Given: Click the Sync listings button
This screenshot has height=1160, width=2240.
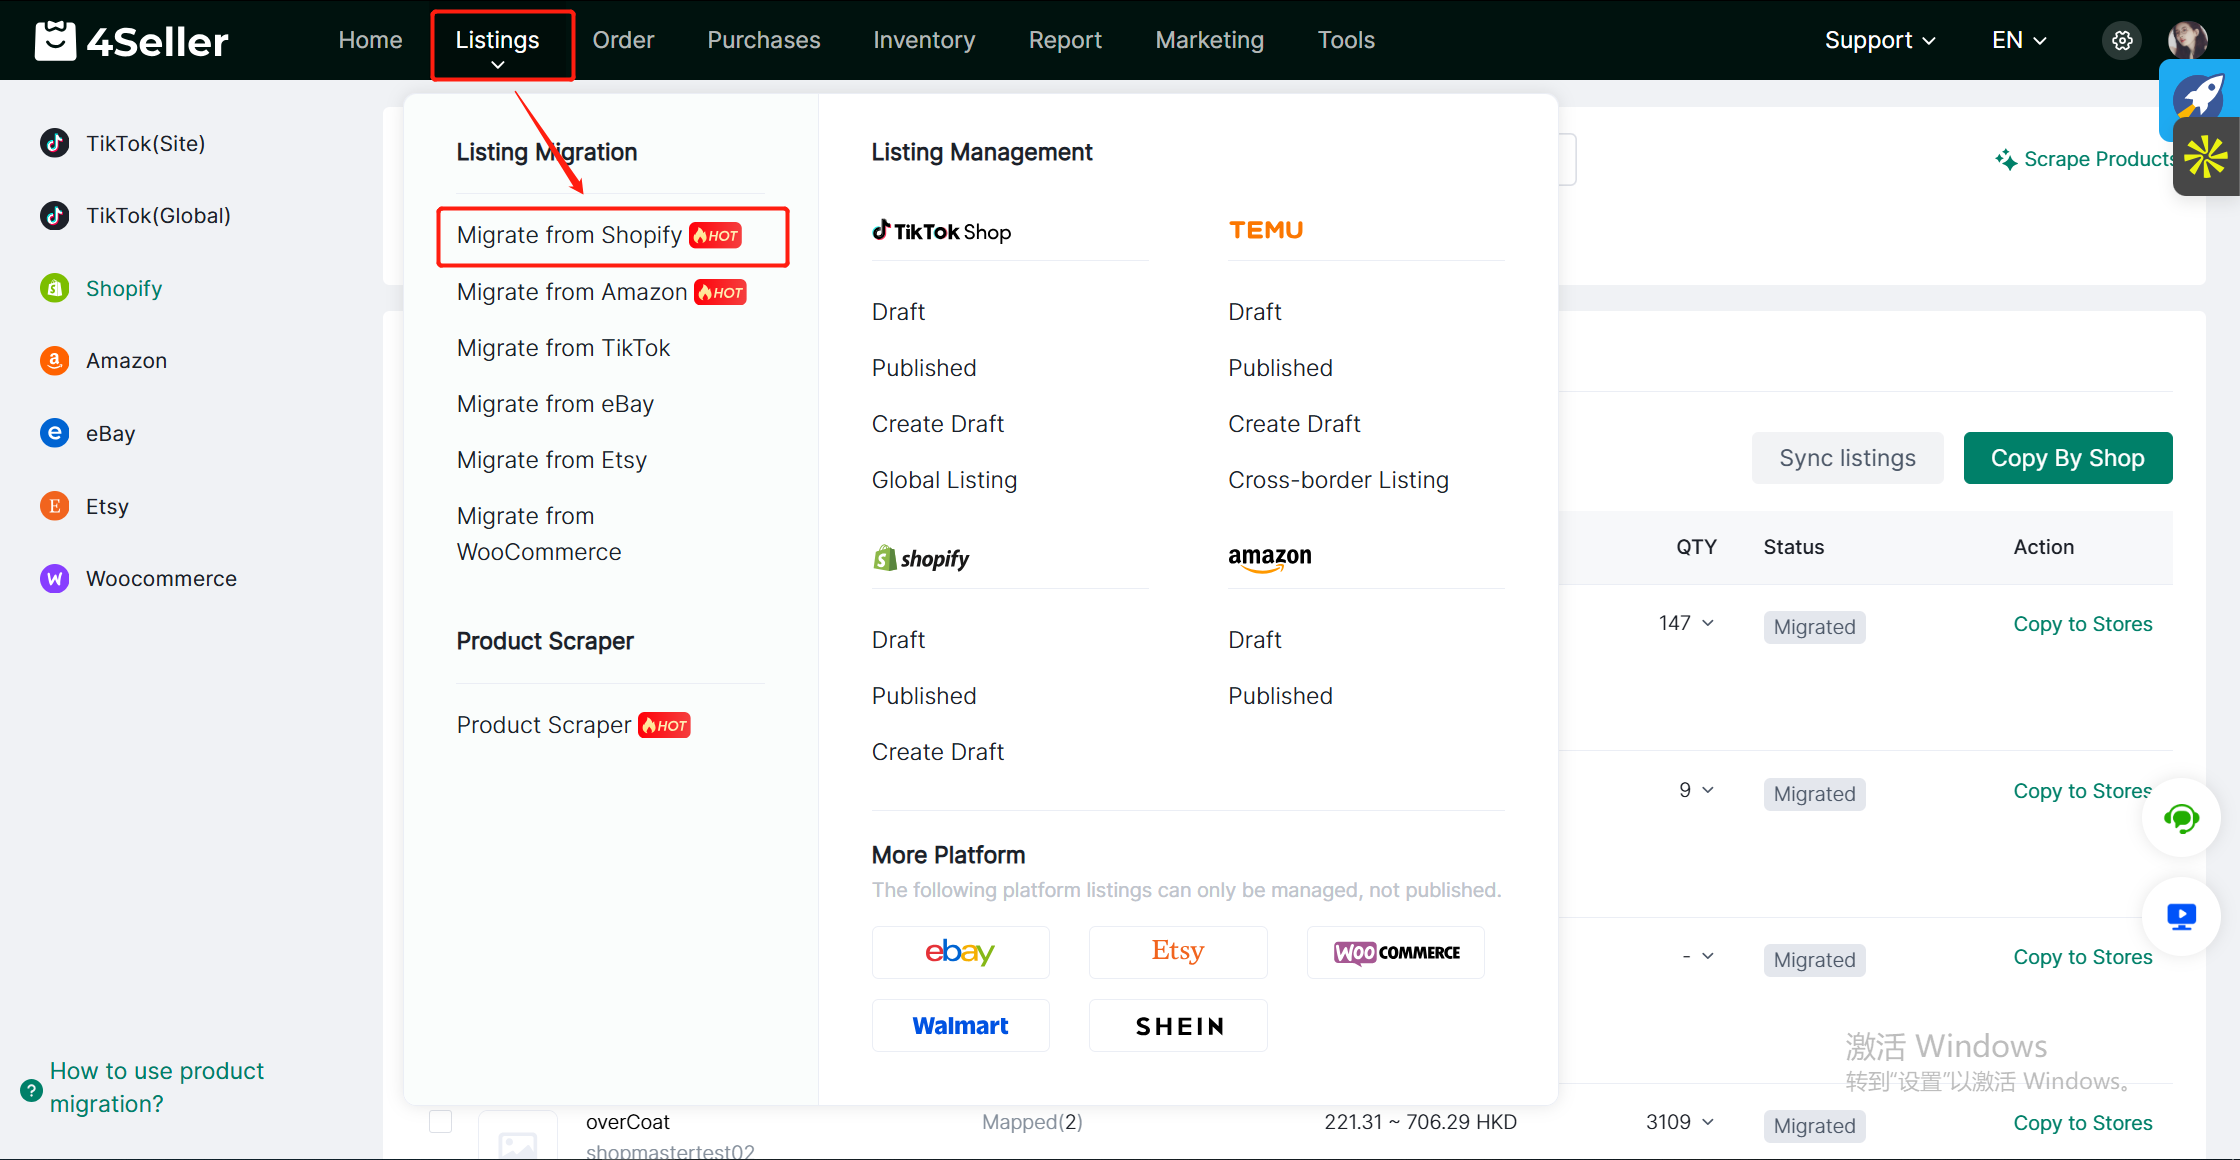Looking at the screenshot, I should click(1847, 458).
